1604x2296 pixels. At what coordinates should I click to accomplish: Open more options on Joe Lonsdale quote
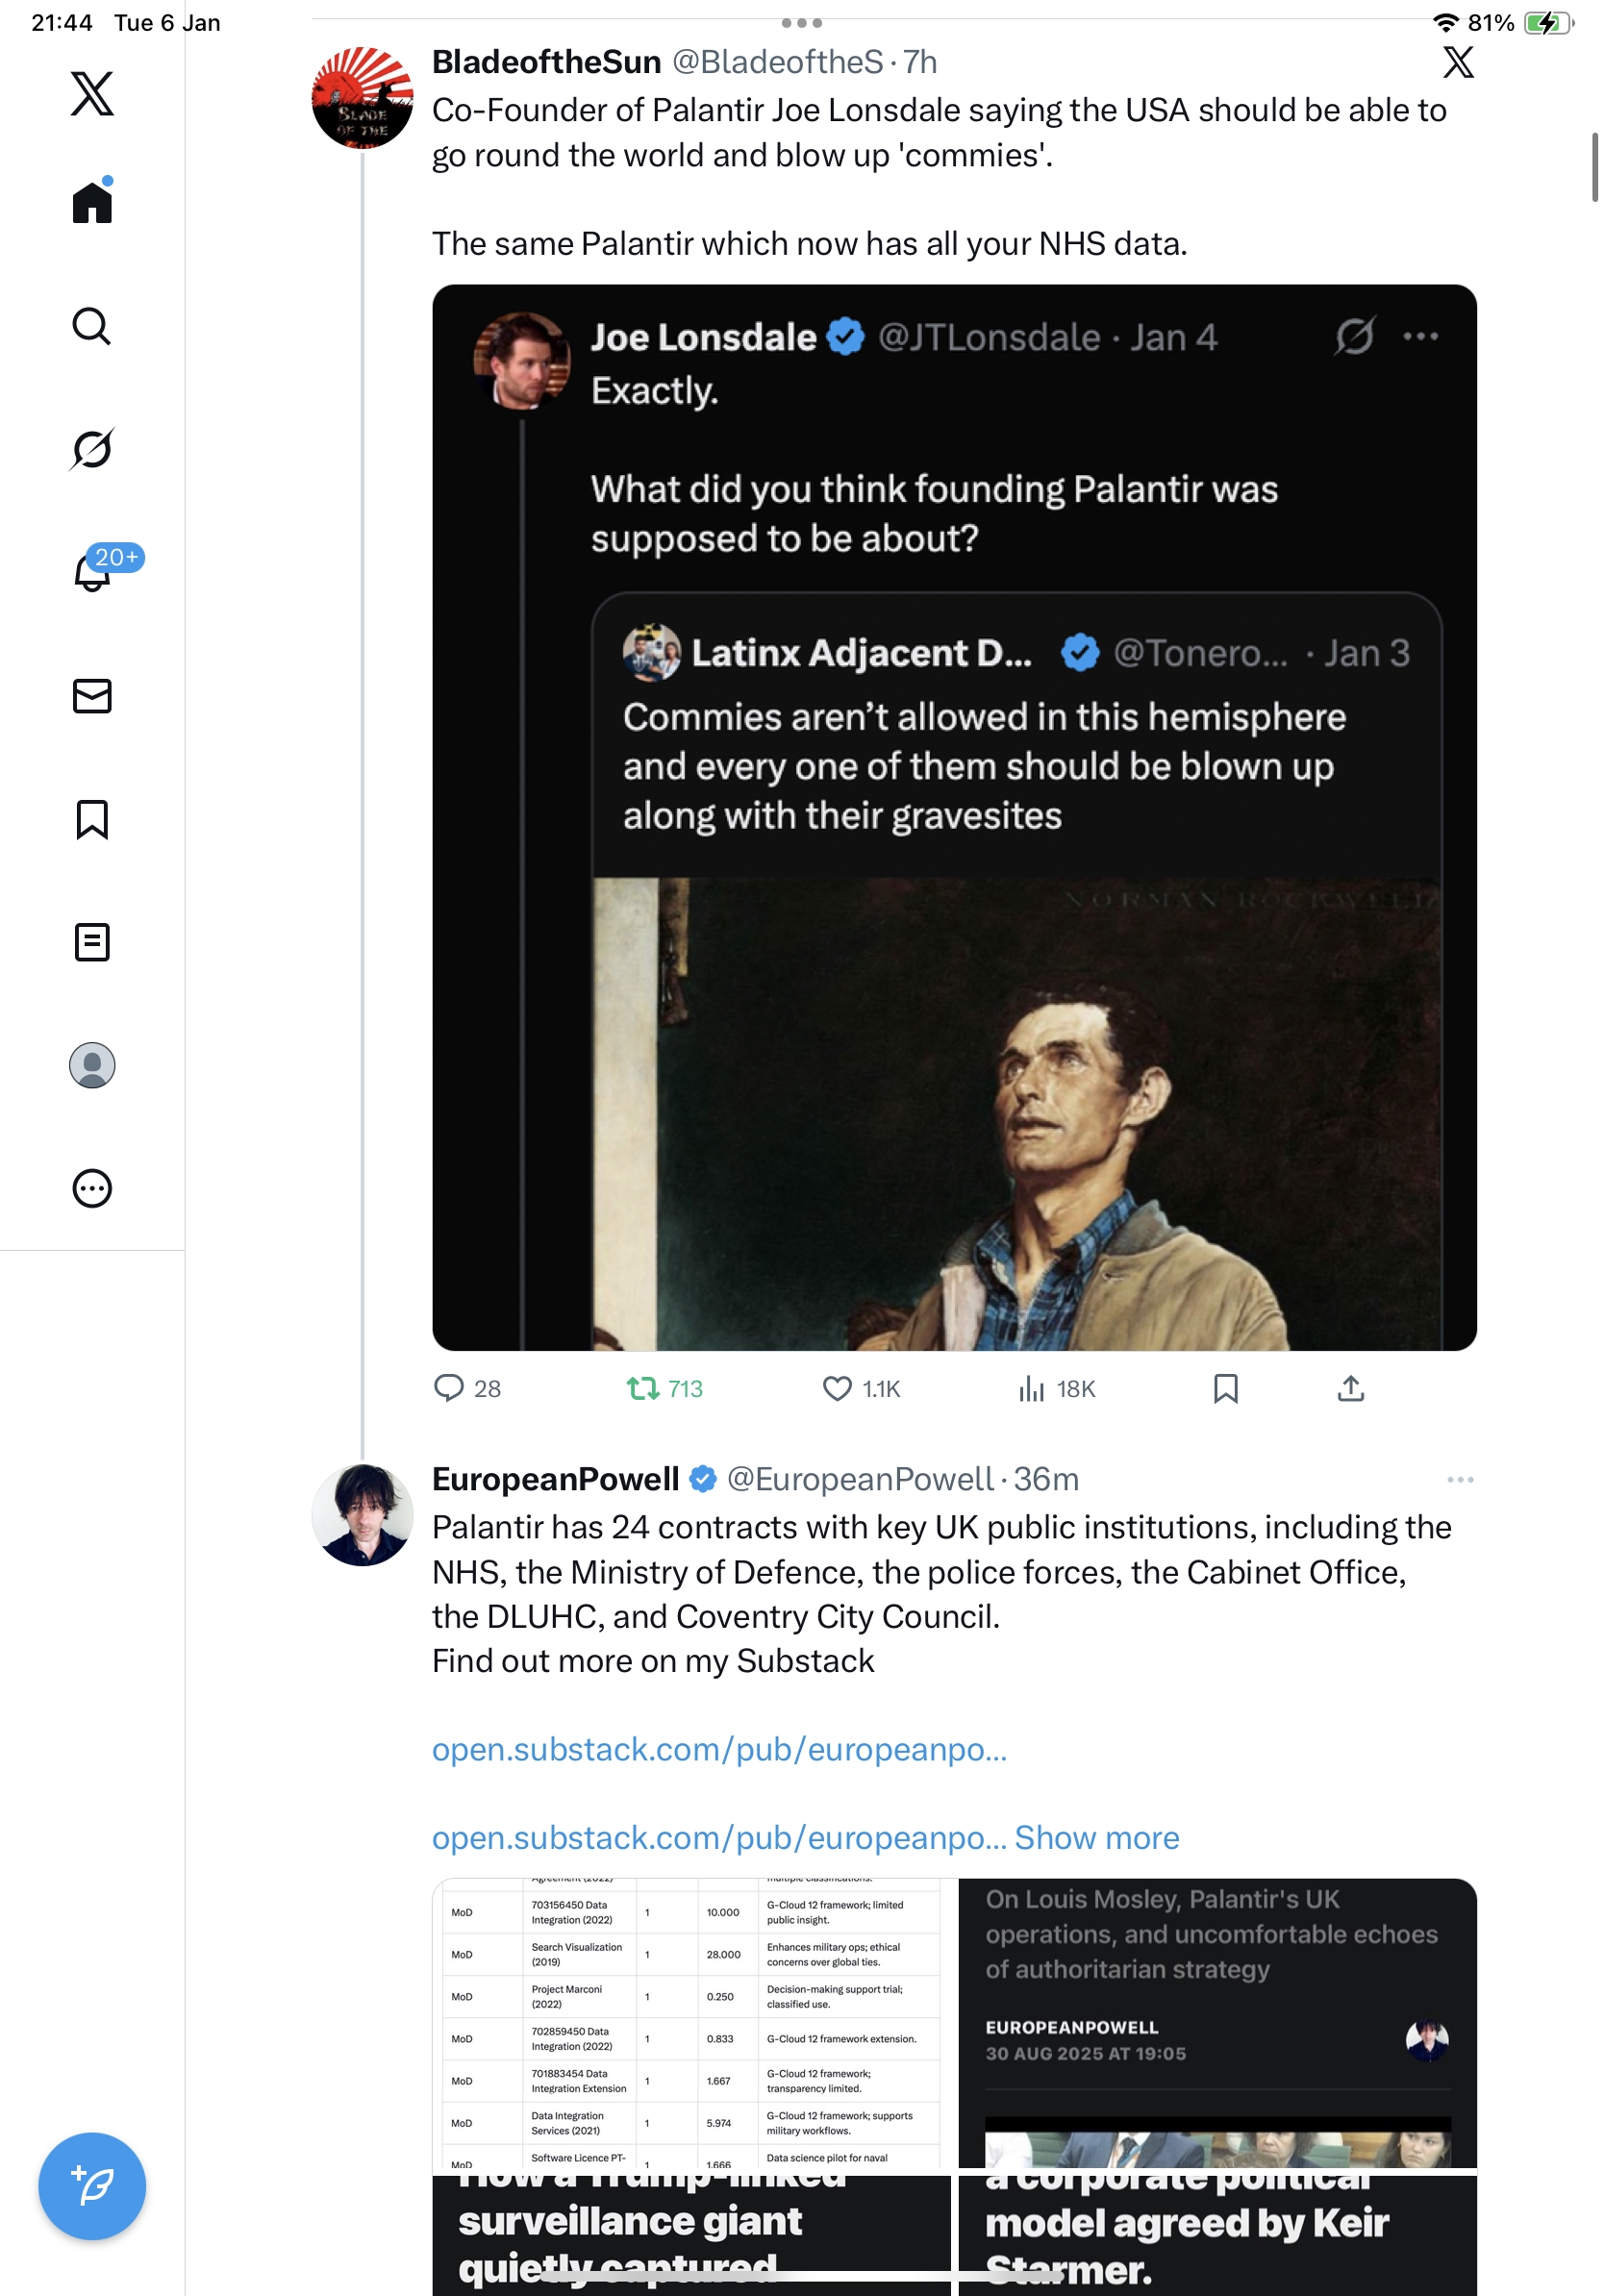(x=1420, y=337)
